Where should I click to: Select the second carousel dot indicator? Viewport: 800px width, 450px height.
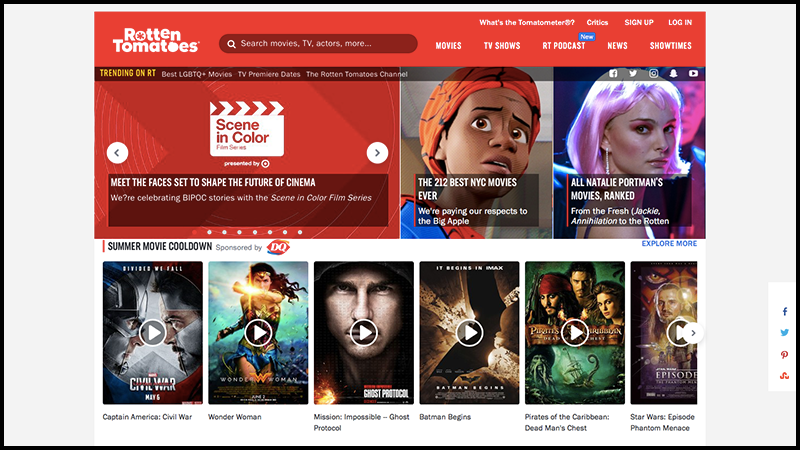(209, 232)
